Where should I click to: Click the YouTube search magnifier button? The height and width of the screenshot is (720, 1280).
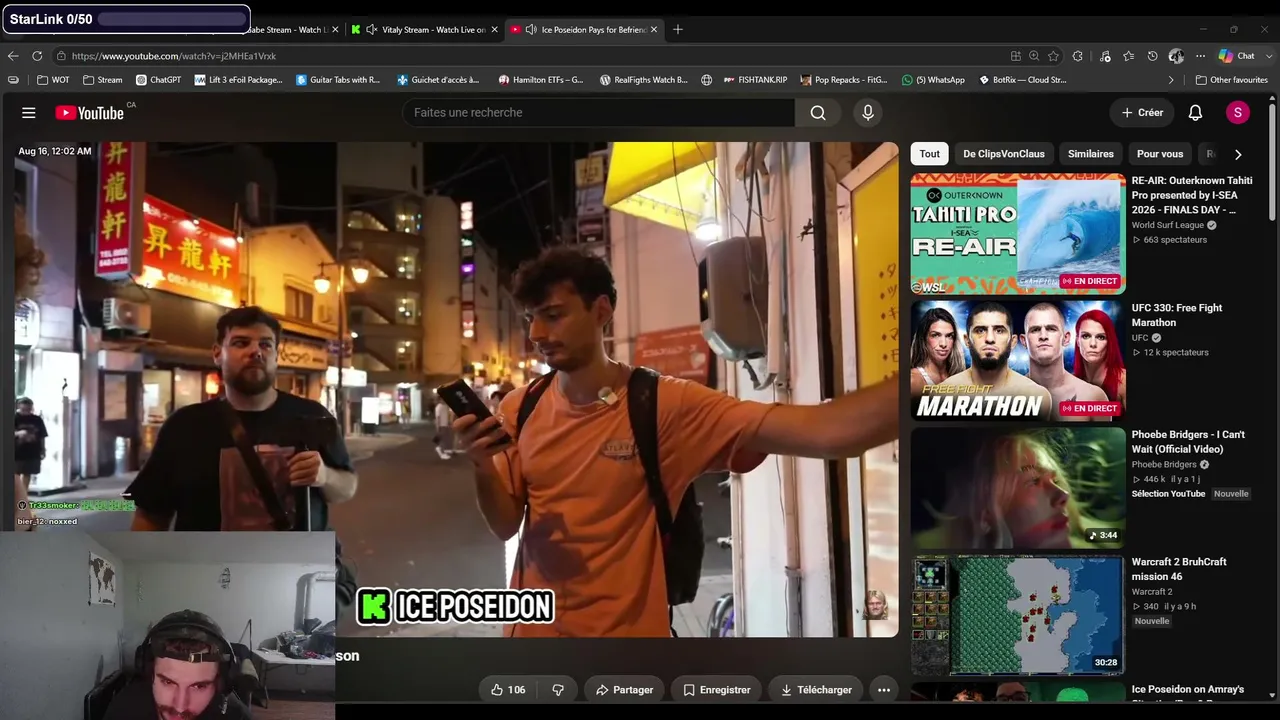(818, 113)
